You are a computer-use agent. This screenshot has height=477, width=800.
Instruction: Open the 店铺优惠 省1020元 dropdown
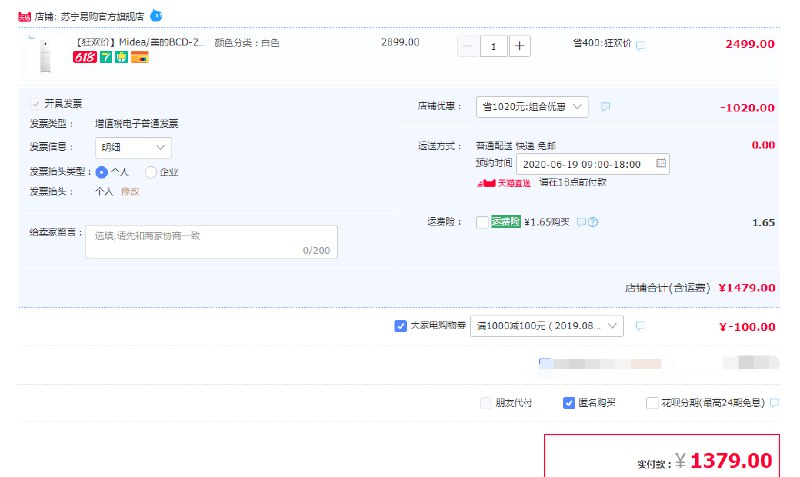click(x=532, y=107)
